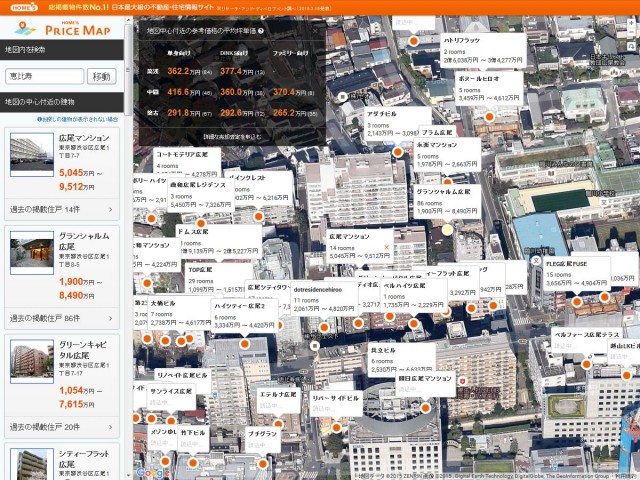Click the map search input field
Screen dimensions: 640x480
45,76
